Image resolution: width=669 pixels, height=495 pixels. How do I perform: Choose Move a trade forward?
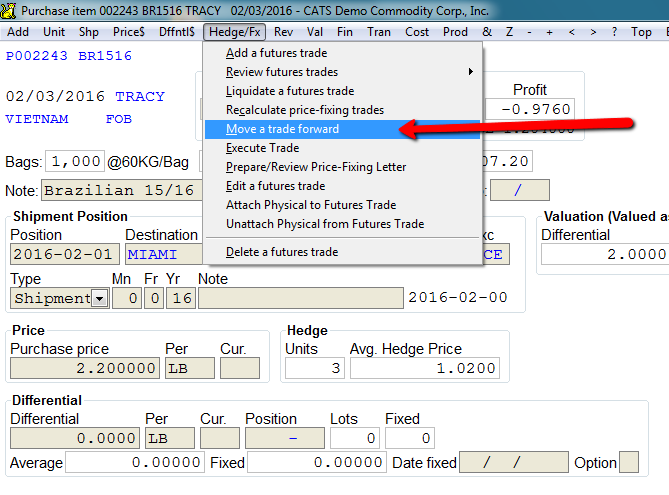[x=343, y=129]
